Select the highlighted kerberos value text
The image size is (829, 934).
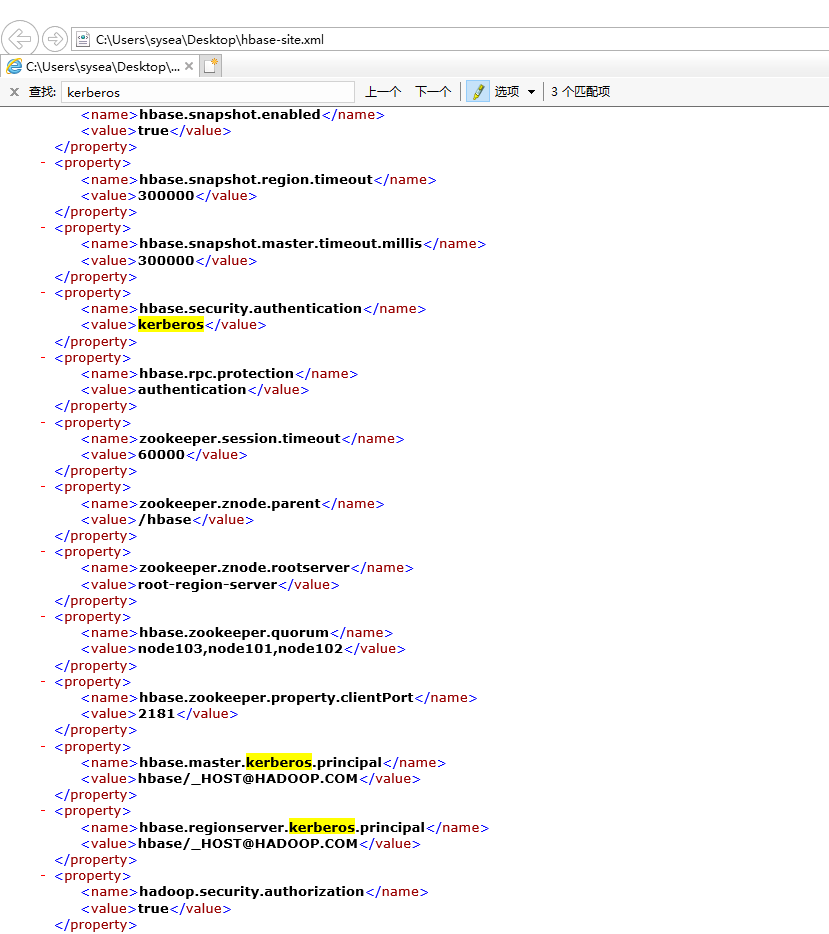170,324
